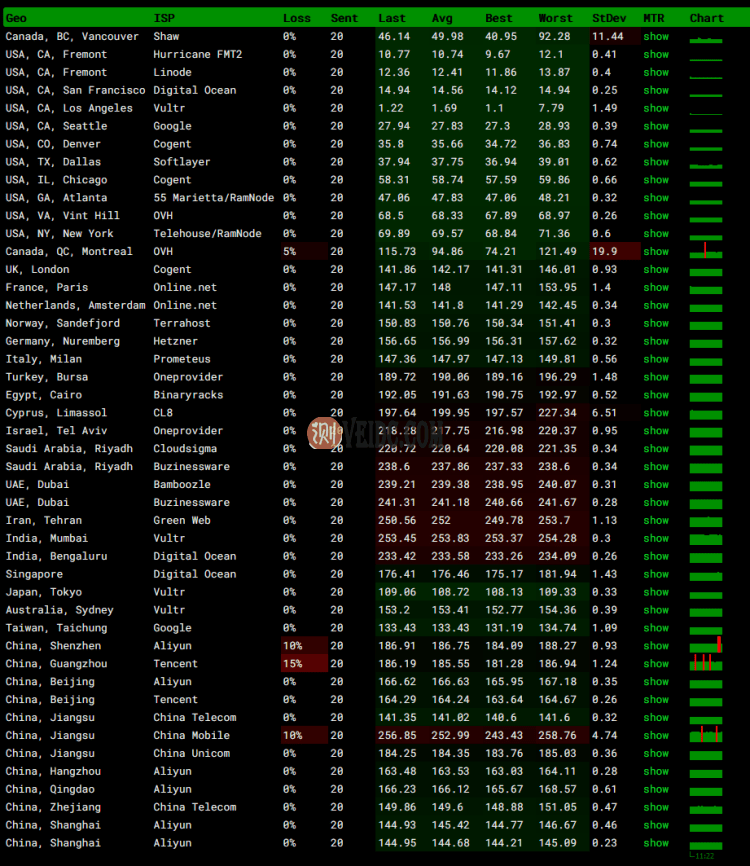The image size is (750, 866).
Task: Click the 5% loss cell for Montreal
Action: [x=304, y=252]
